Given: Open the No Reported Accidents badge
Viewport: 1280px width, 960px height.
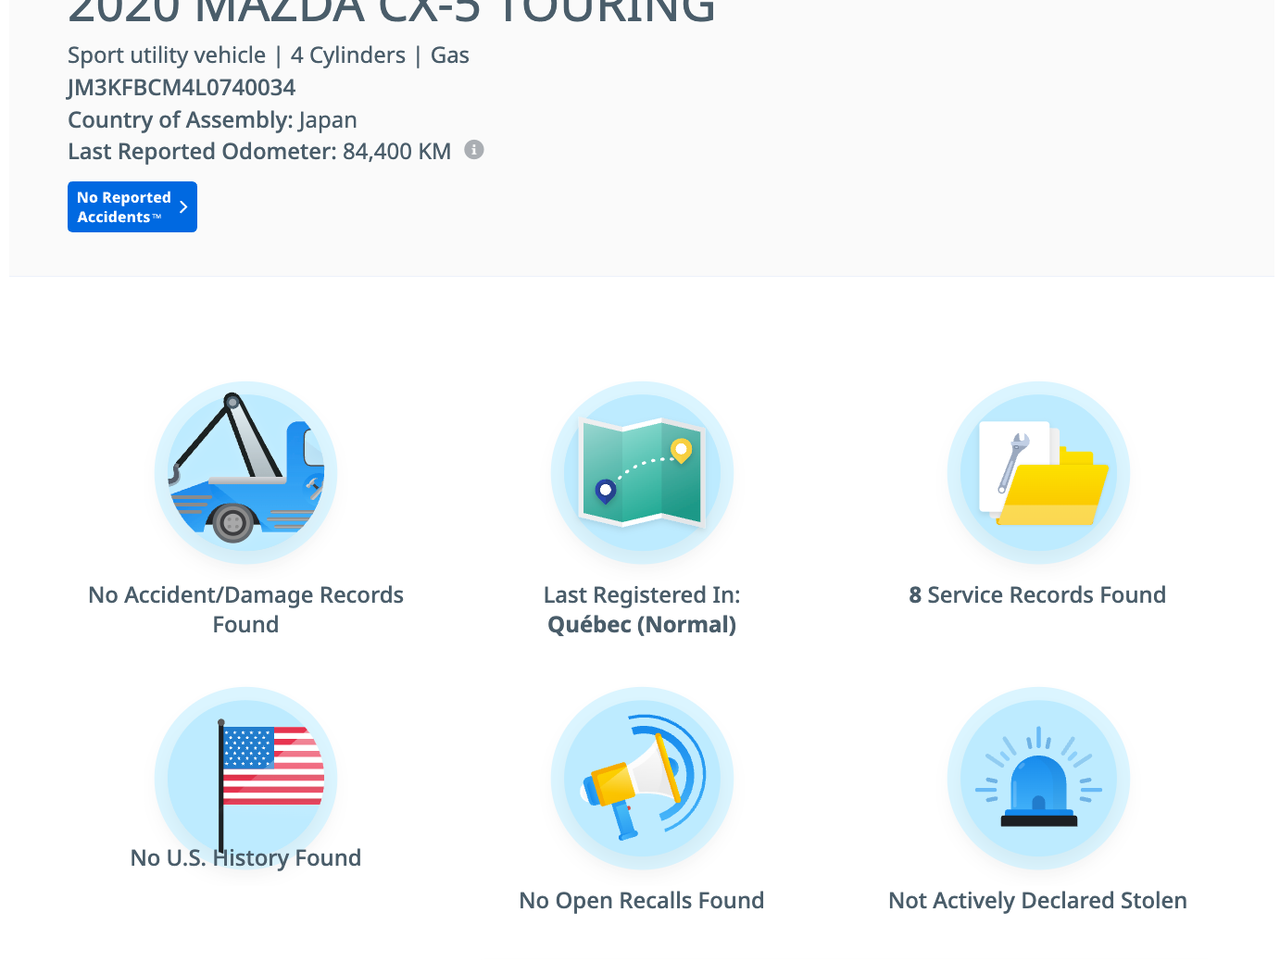Looking at the screenshot, I should [x=132, y=207].
